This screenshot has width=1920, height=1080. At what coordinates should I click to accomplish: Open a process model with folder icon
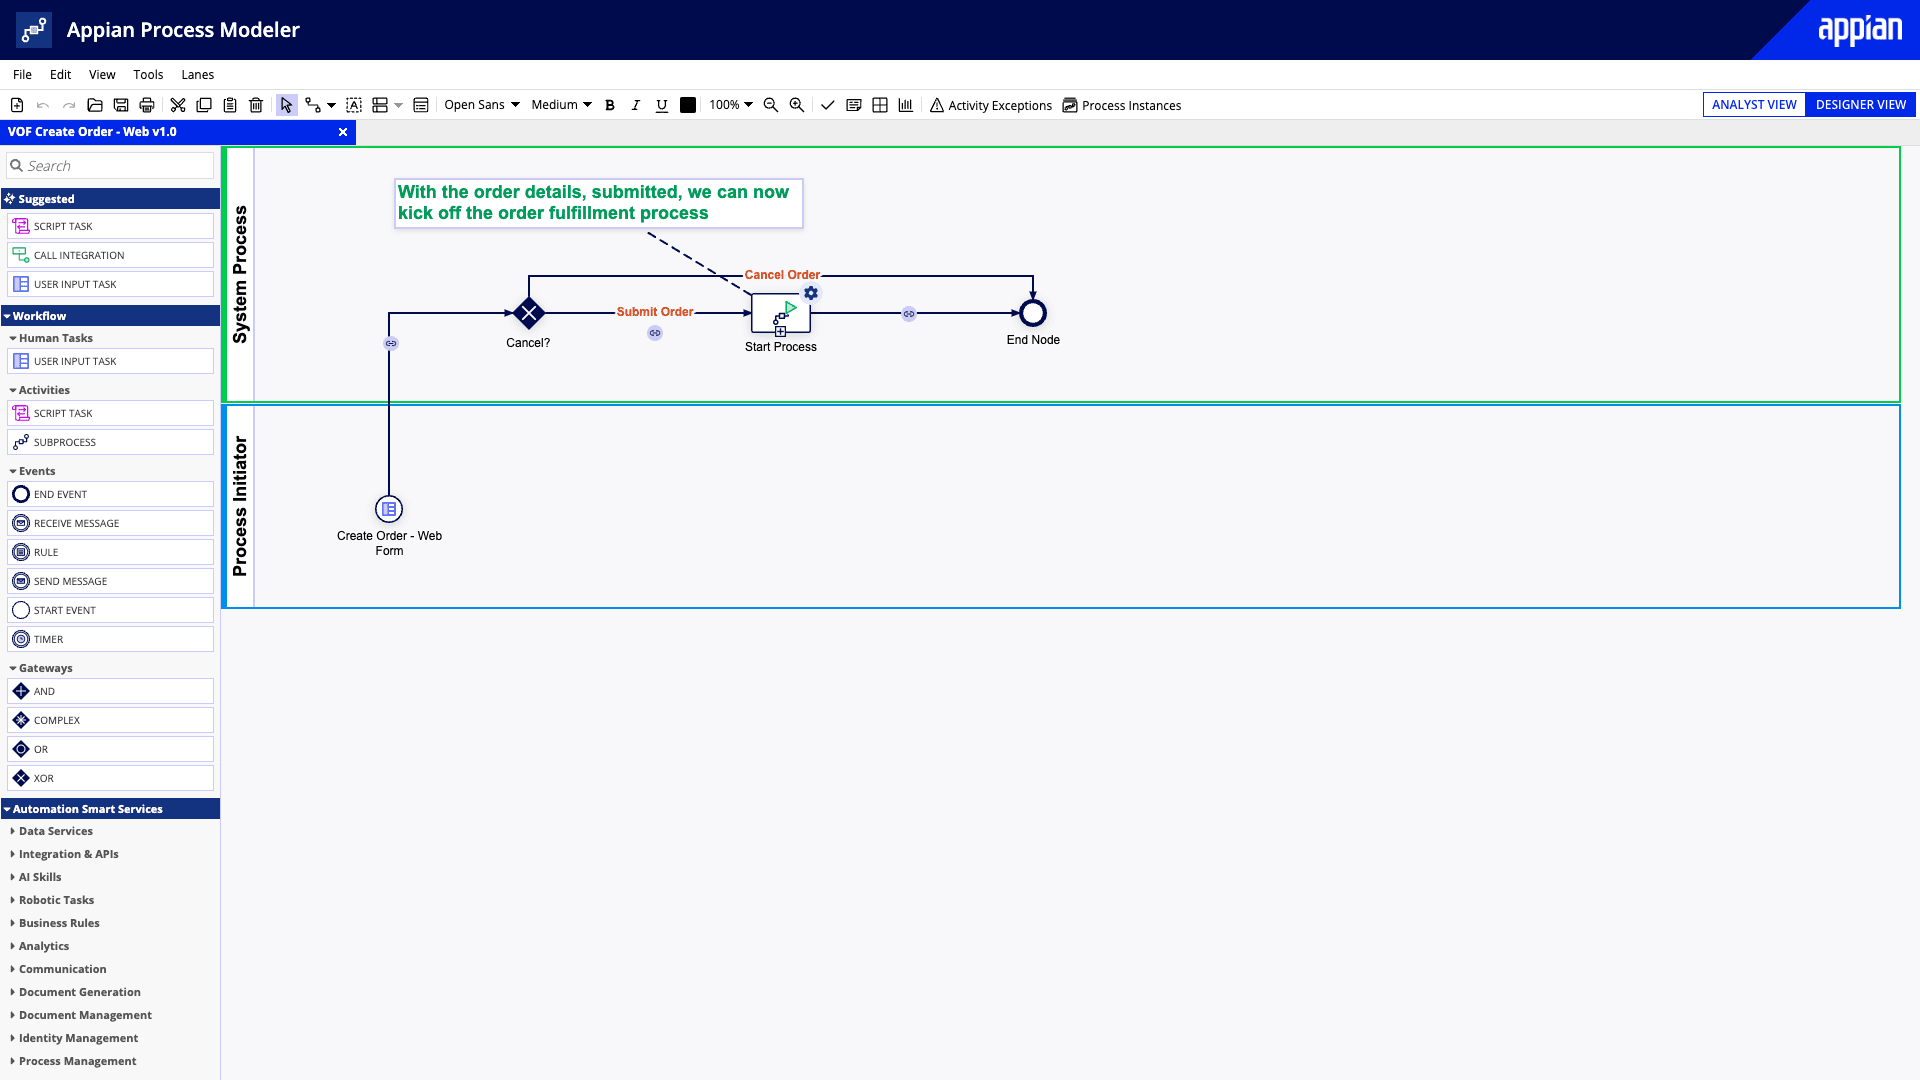[x=95, y=105]
